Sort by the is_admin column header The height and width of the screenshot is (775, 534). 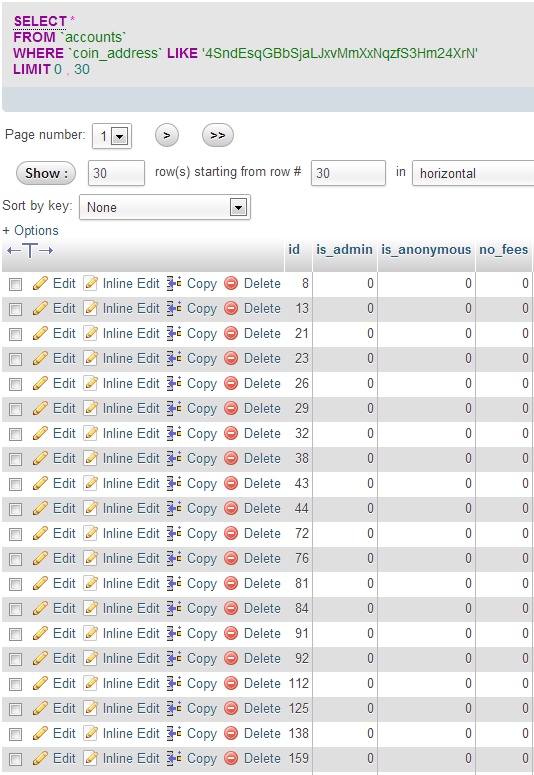click(x=344, y=250)
